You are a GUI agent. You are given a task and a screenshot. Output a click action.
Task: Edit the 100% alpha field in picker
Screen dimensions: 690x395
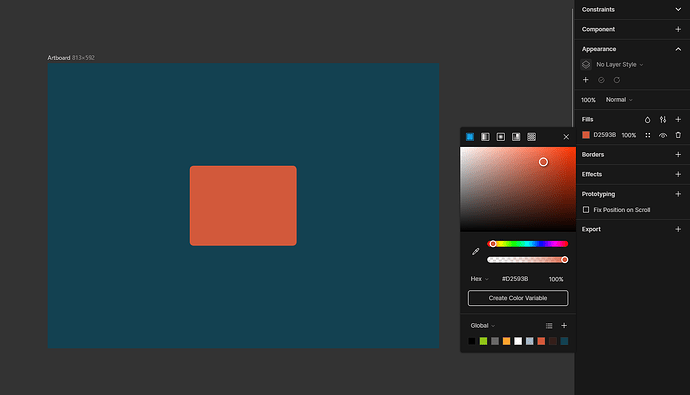tap(556, 279)
